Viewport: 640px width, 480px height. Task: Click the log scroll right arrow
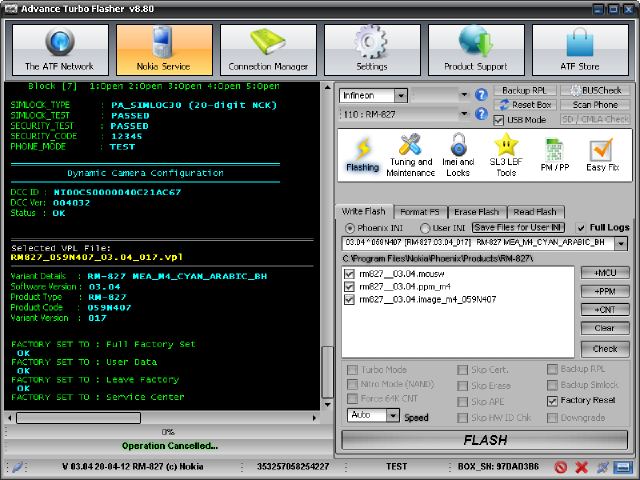point(314,418)
